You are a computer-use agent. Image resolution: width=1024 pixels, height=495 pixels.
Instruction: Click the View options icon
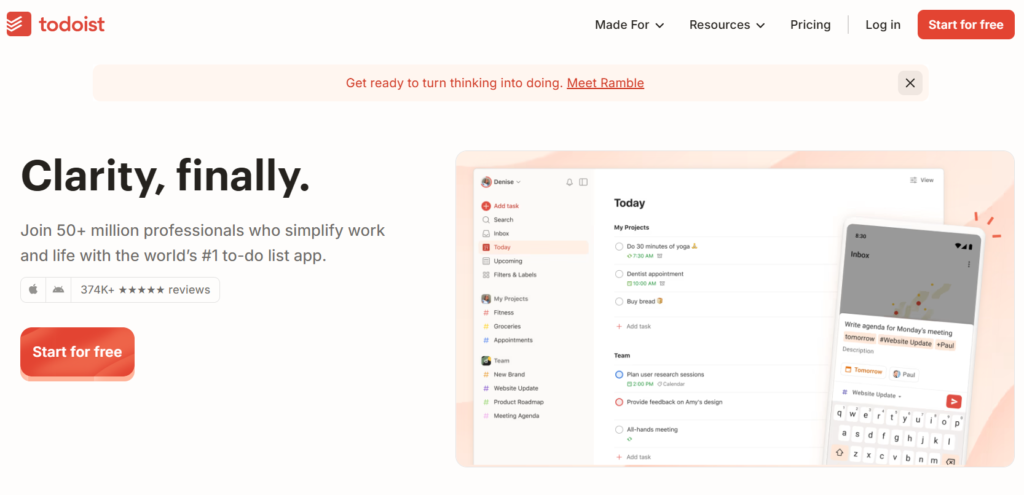[x=914, y=180]
